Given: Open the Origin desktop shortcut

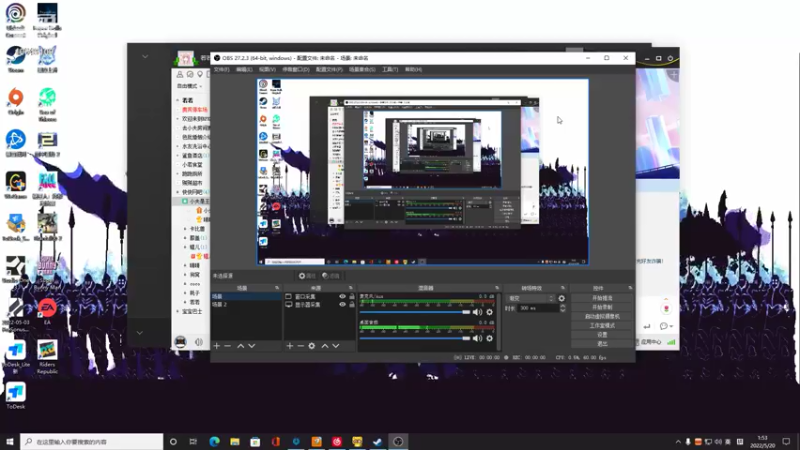Looking at the screenshot, I should (16, 102).
